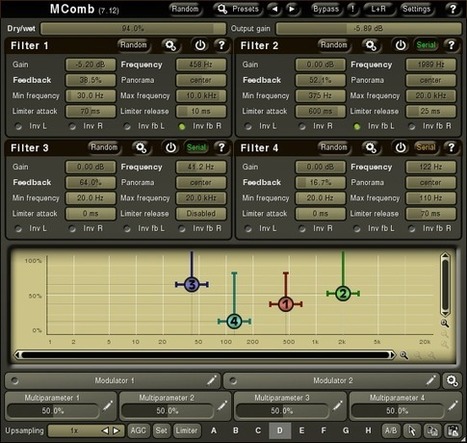Open Filter 4 help icon
Viewport: 467px width, 443px height.
point(451,147)
